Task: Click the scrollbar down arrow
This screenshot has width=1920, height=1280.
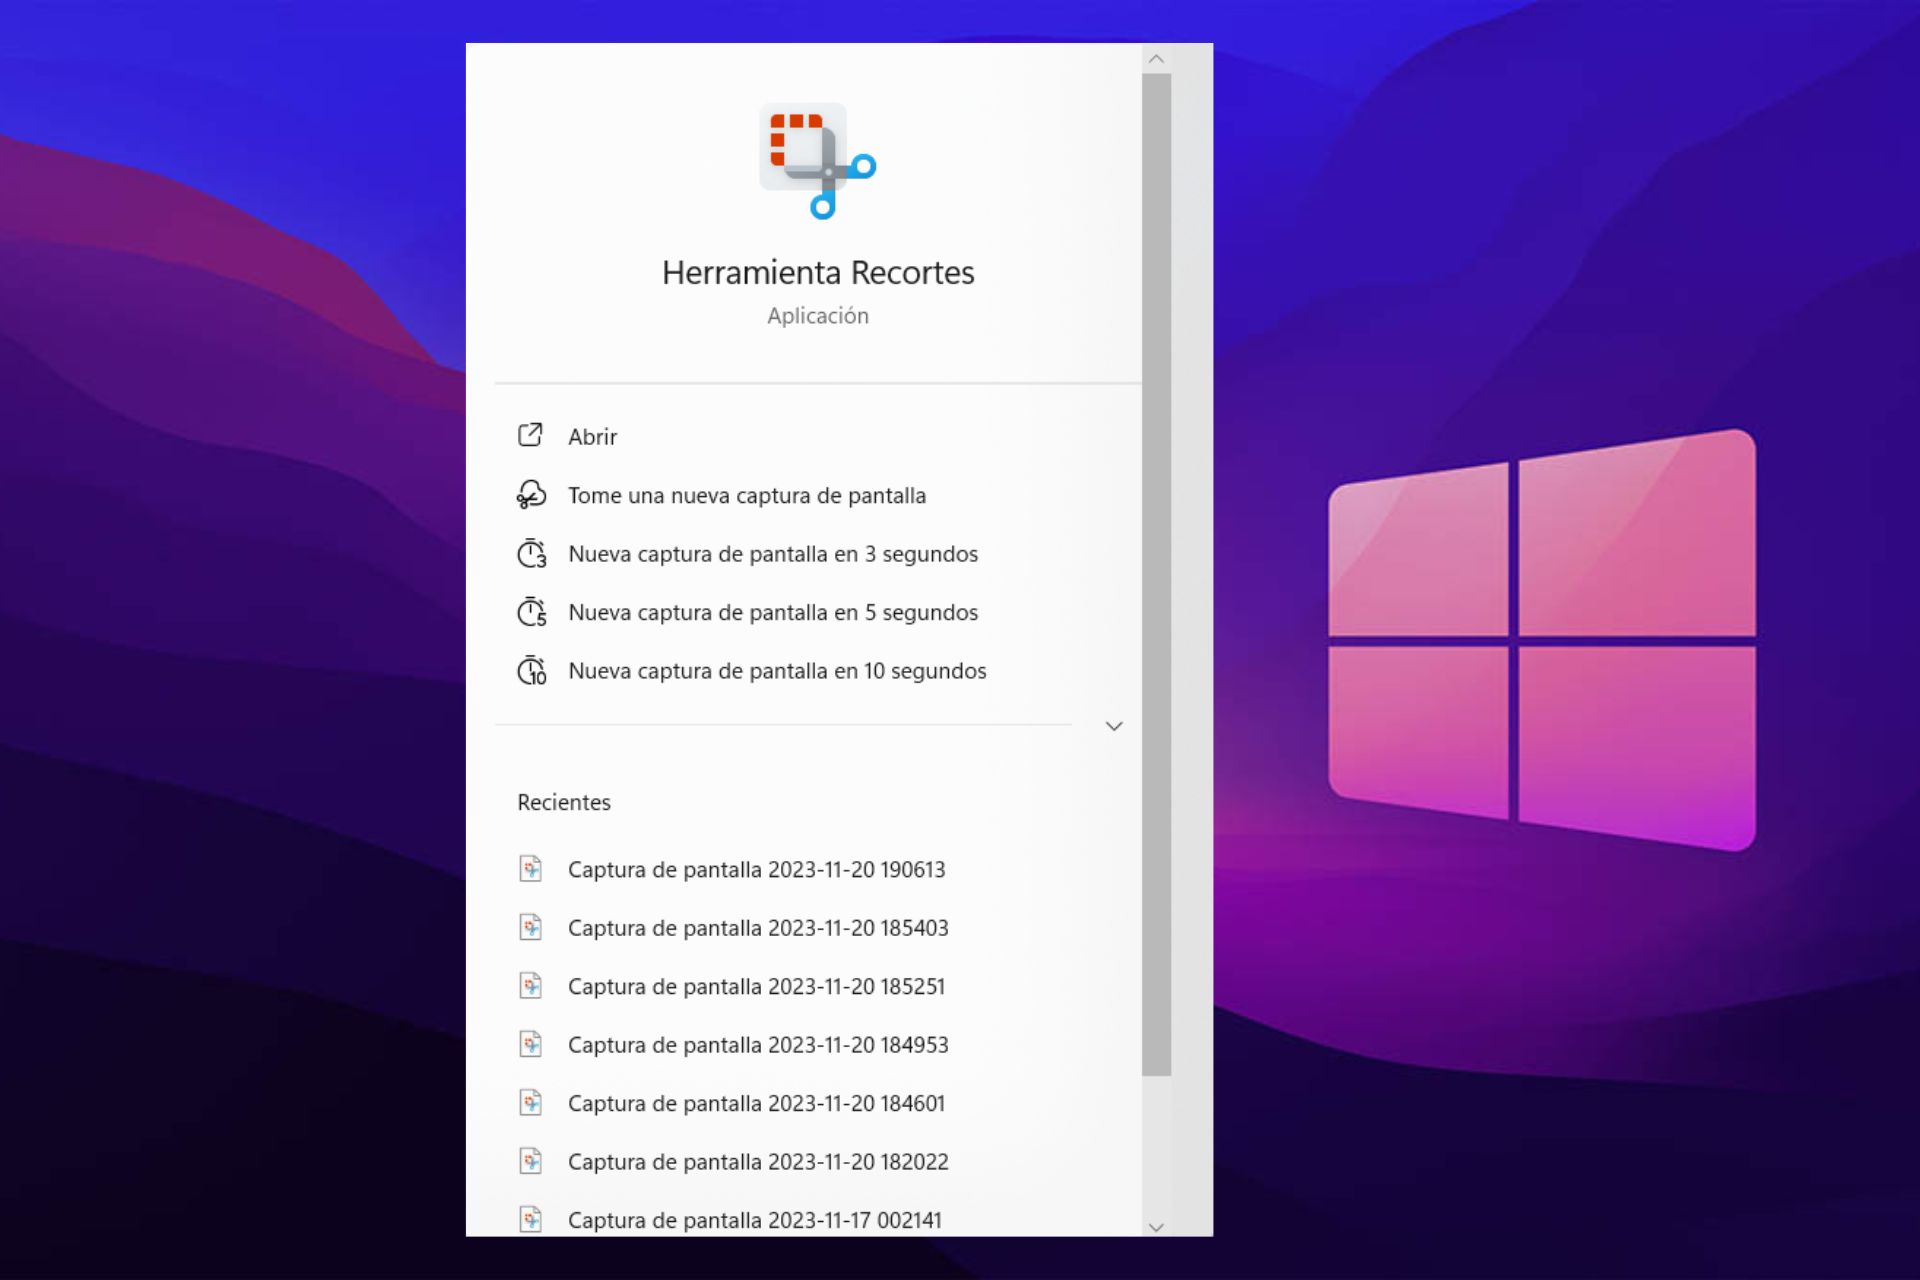Action: point(1156,1226)
